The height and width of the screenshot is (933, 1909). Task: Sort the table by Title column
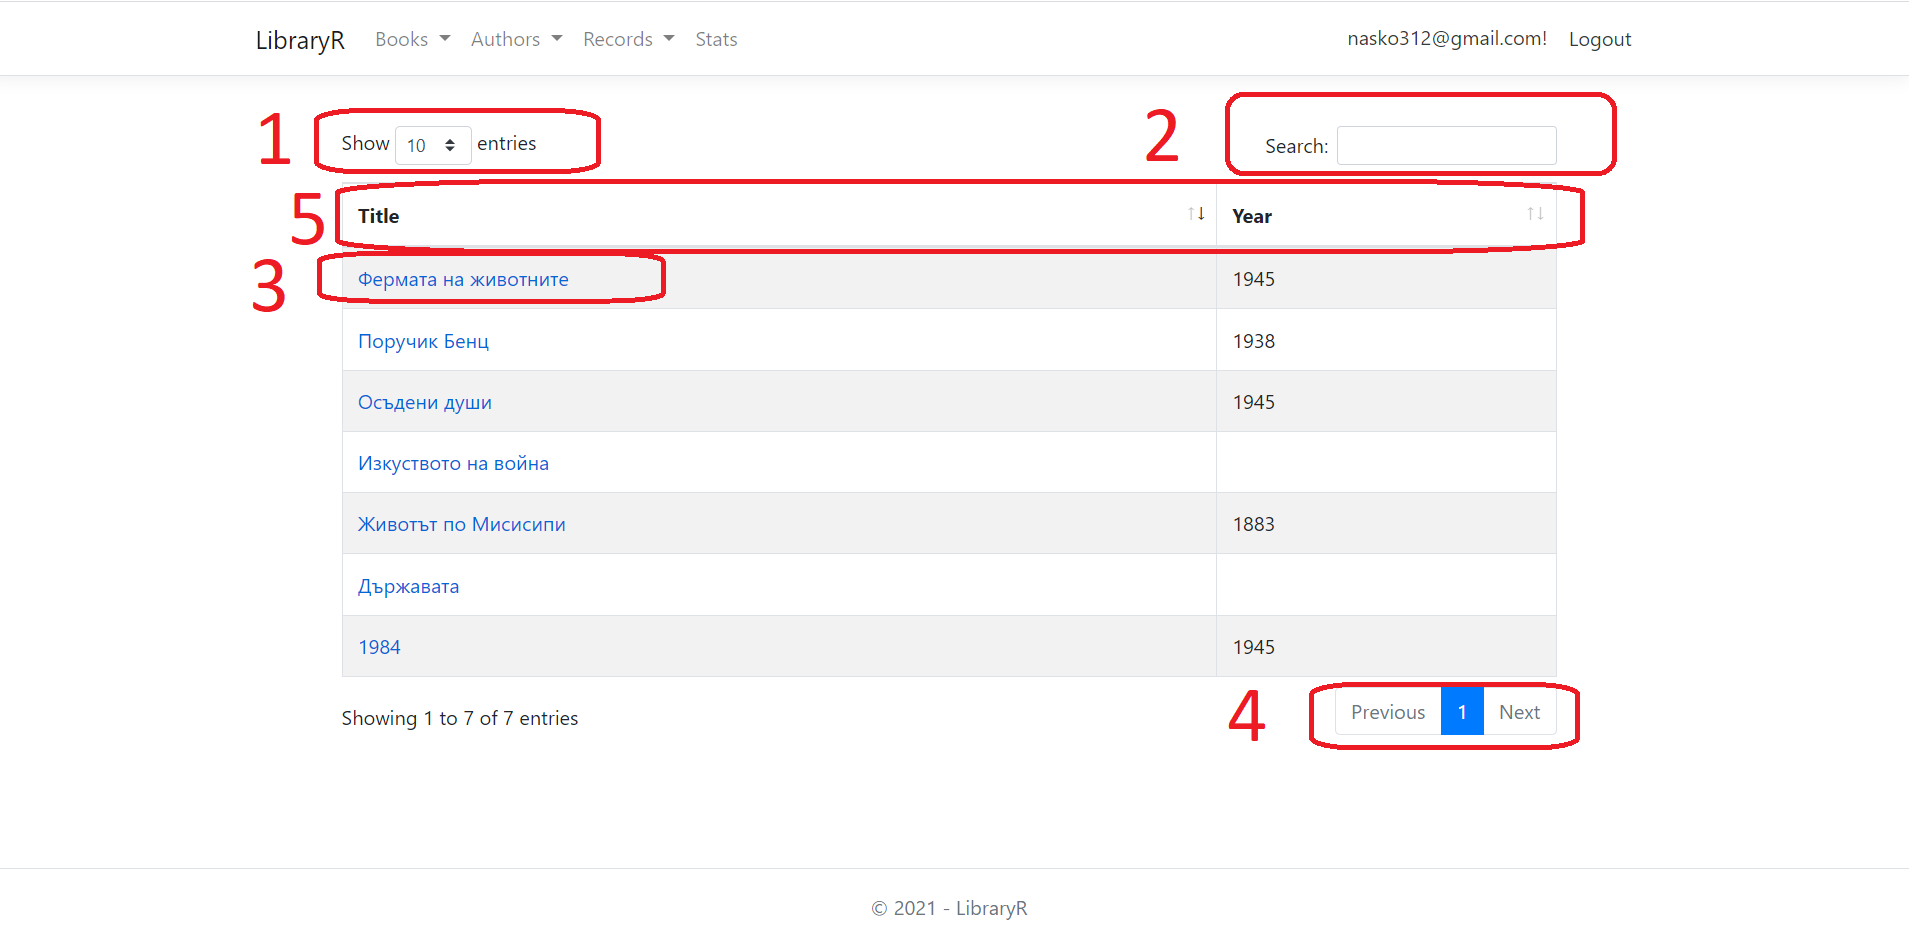[x=378, y=216]
